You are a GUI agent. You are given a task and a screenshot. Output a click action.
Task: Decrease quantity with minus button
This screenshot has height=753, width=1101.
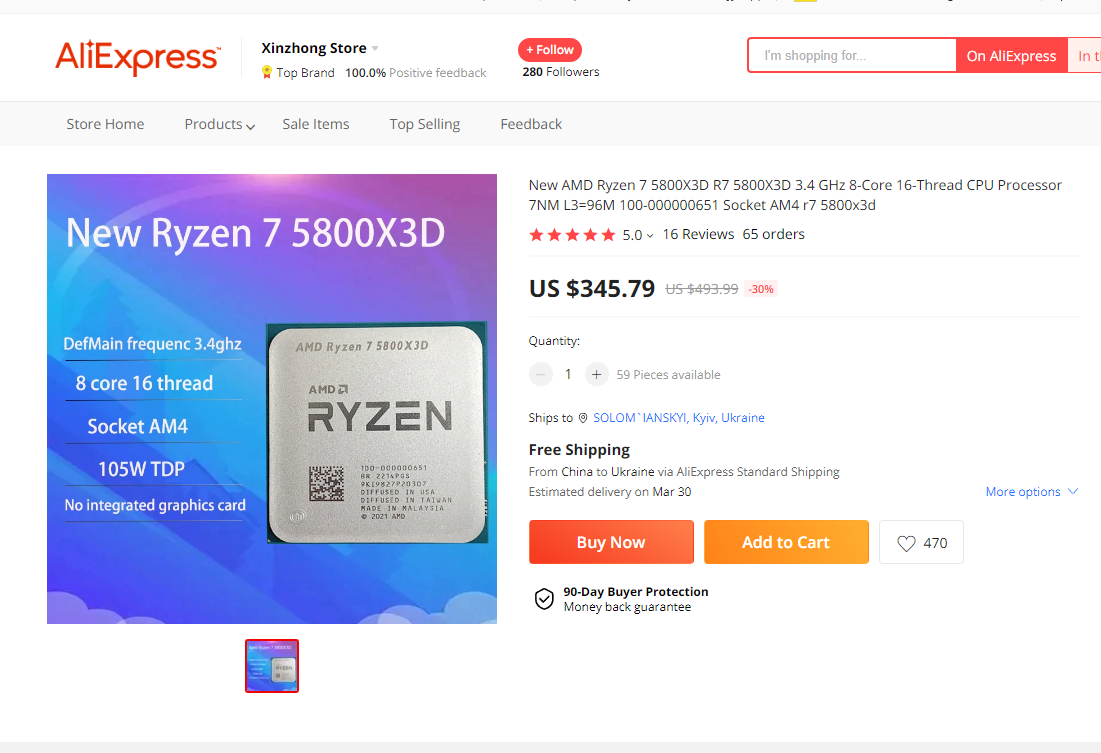[541, 374]
